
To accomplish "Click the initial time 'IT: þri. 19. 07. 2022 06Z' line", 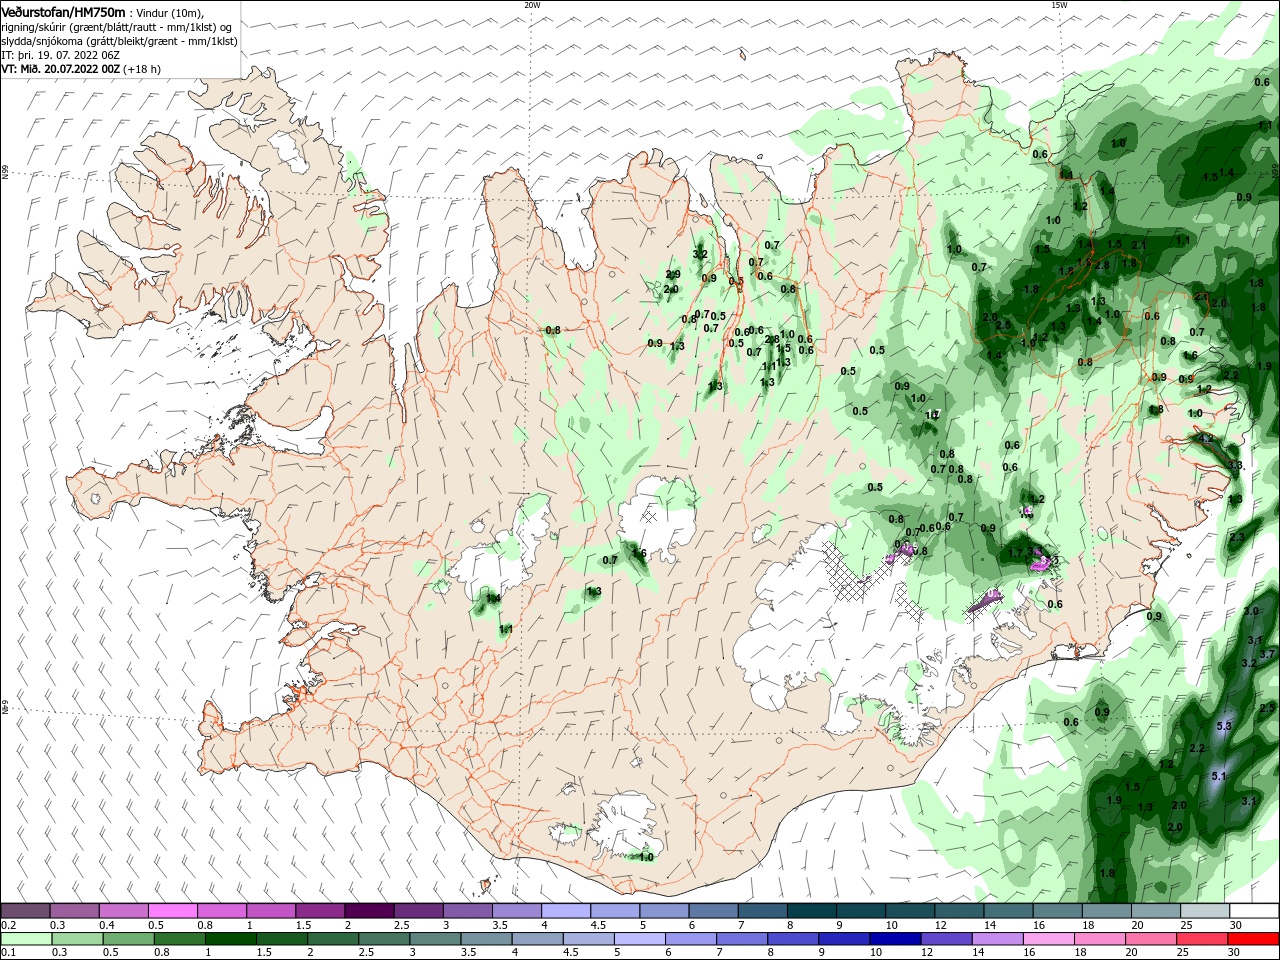I will pos(62,55).
